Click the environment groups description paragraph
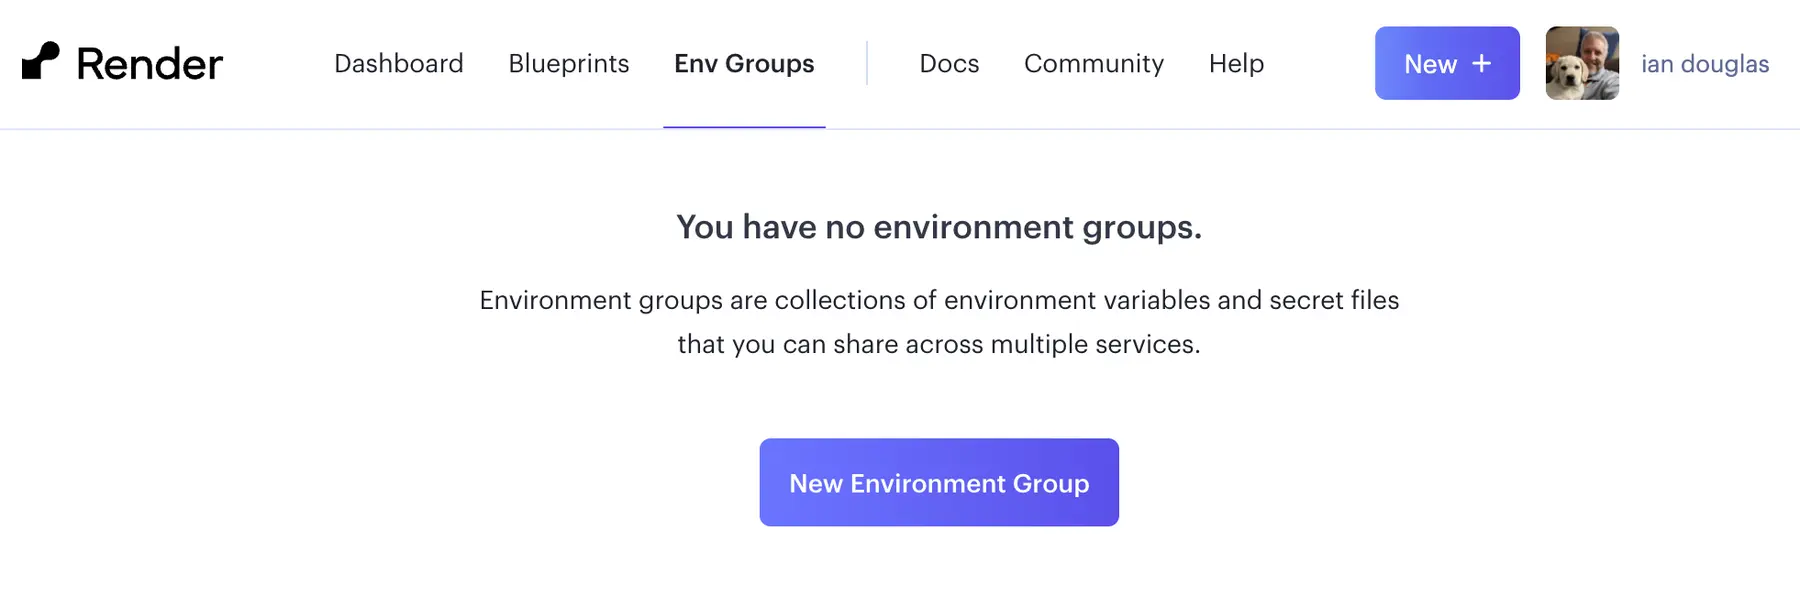Image resolution: width=1800 pixels, height=607 pixels. [939, 322]
